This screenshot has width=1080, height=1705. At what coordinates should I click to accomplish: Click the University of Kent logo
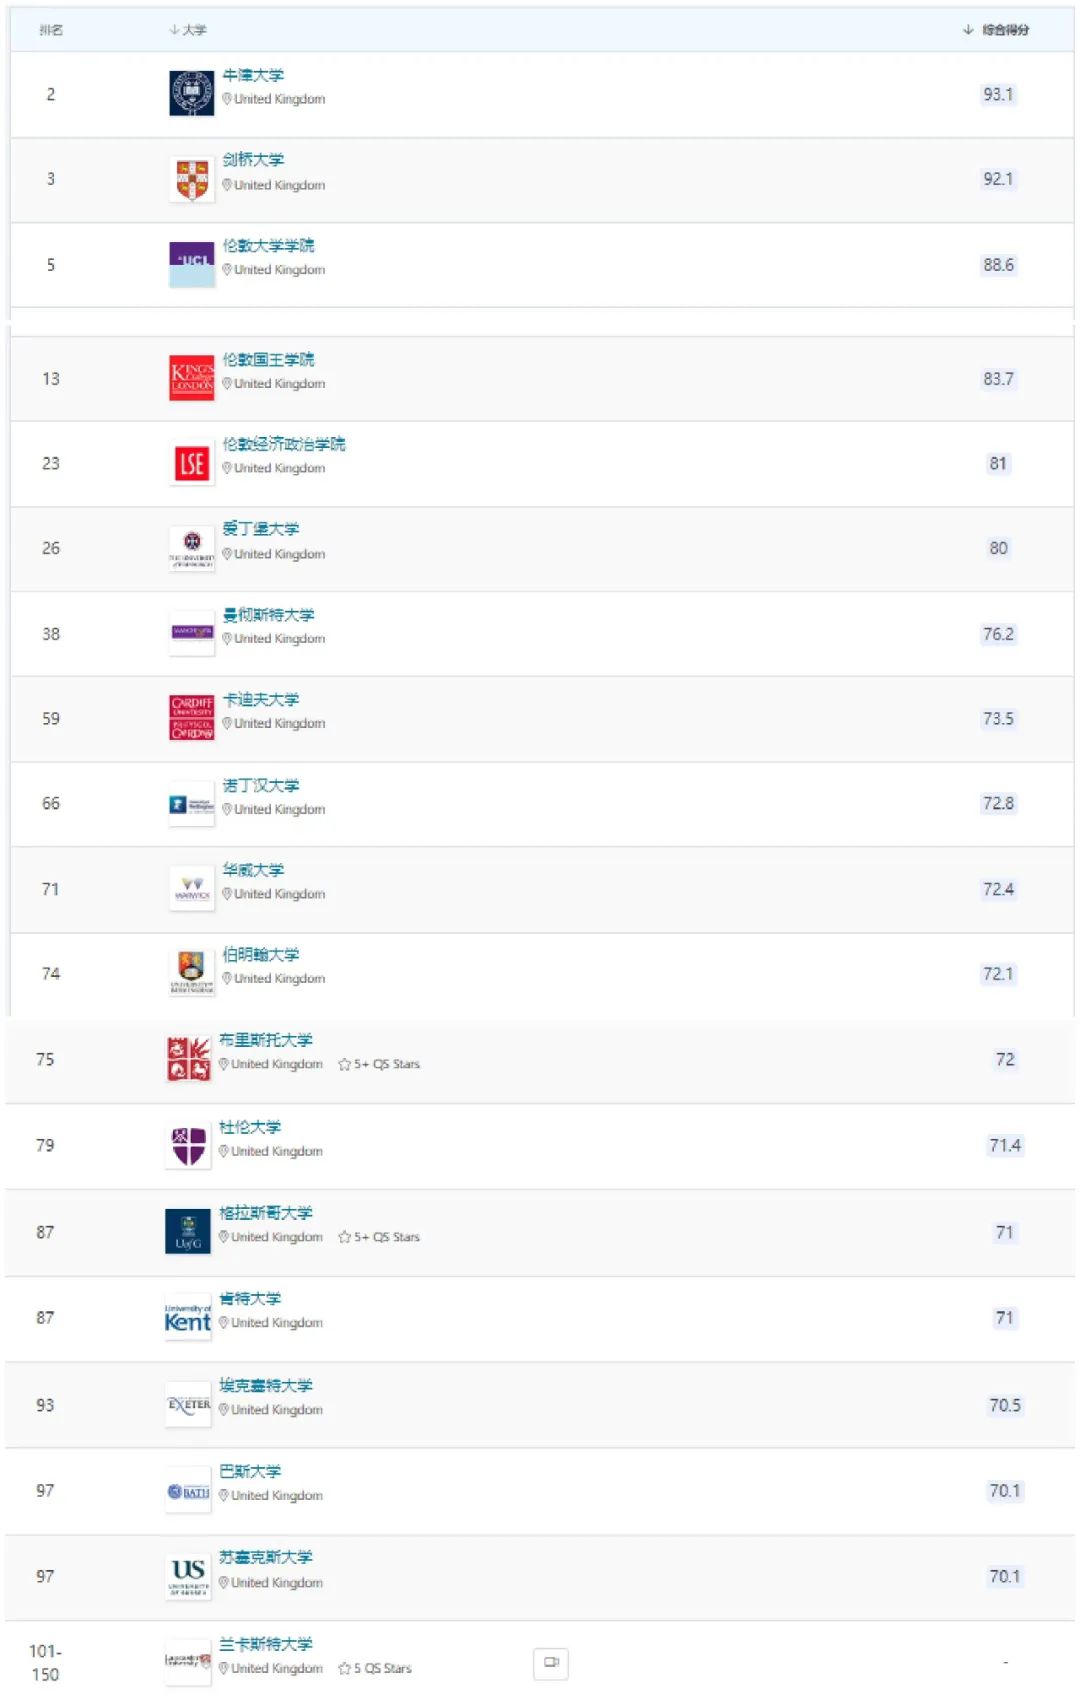click(188, 1318)
